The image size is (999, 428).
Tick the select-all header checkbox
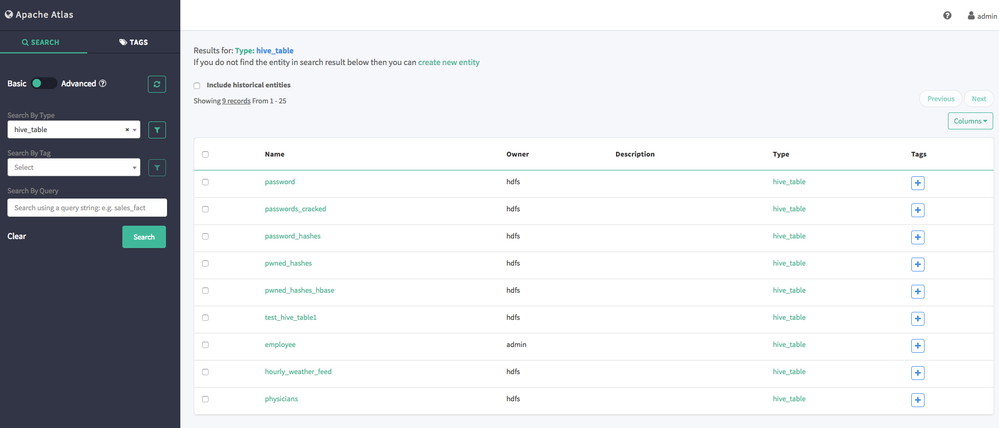[205, 154]
